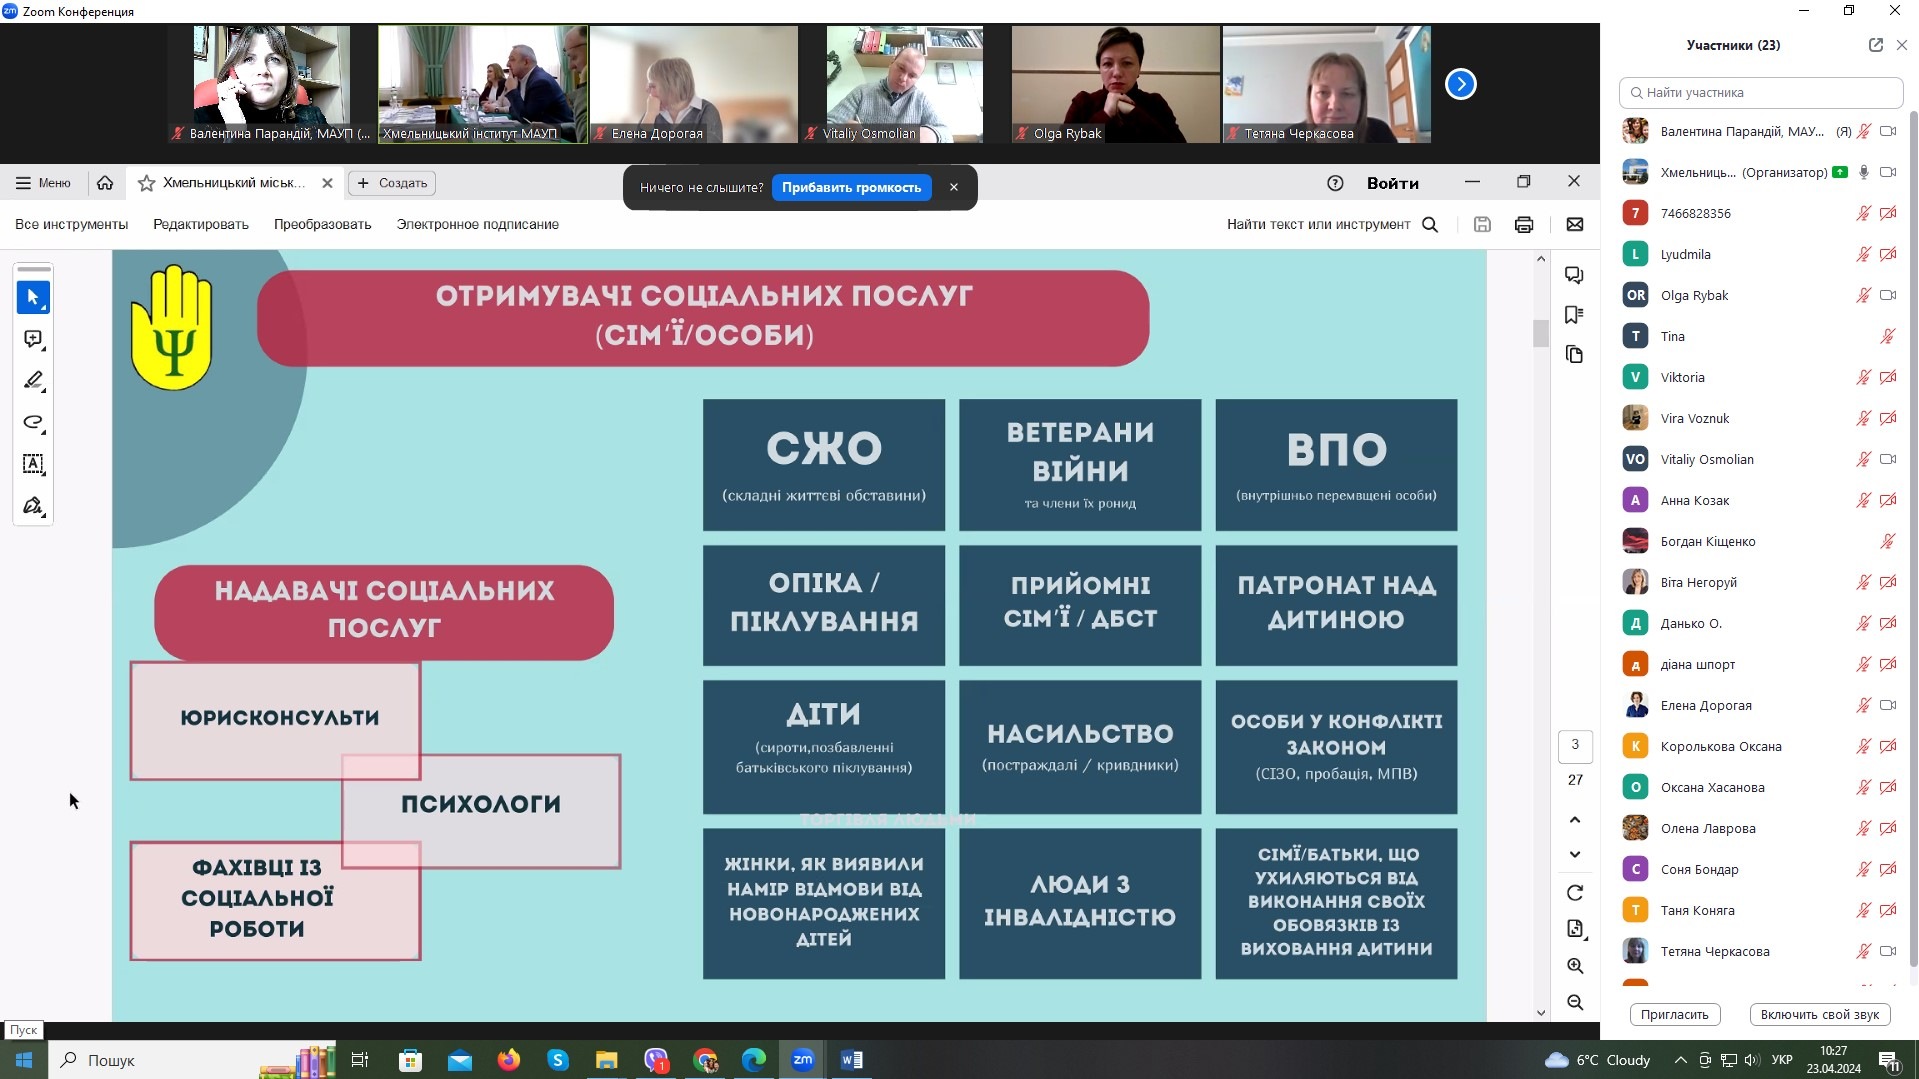Viewport: 1919px width, 1079px height.
Task: Open Firefox from taskbar
Action: point(509,1060)
